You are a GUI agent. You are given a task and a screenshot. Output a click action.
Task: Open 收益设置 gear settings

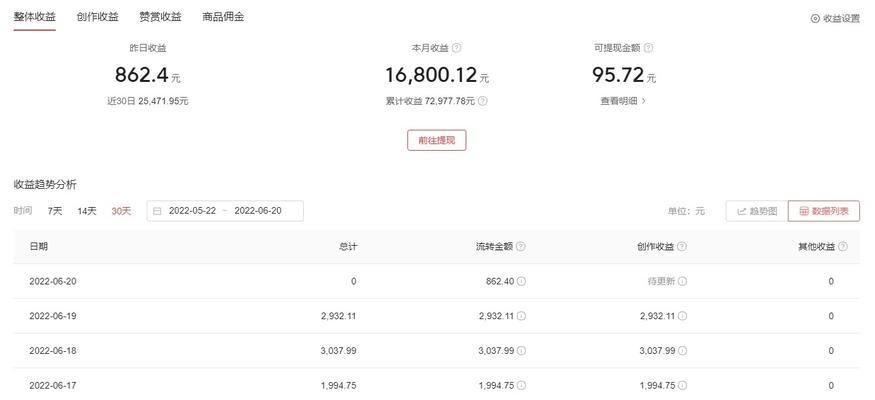click(x=835, y=18)
